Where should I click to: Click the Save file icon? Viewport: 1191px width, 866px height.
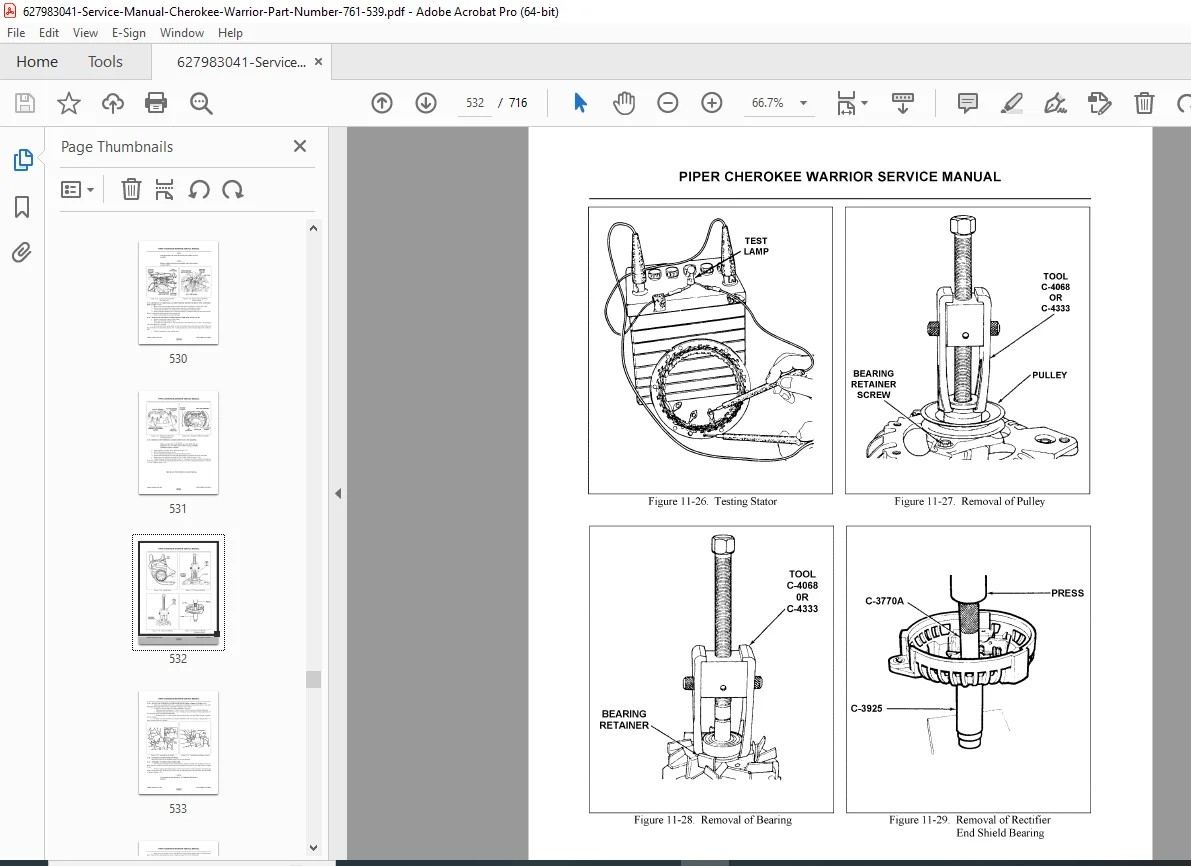[x=25, y=103]
